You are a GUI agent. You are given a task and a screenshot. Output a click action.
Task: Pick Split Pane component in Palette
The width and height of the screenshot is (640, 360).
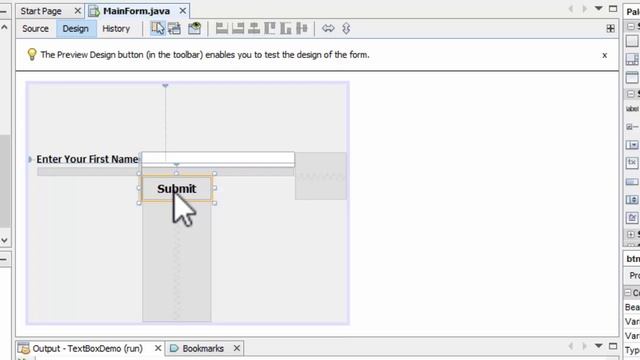[x=632, y=59]
